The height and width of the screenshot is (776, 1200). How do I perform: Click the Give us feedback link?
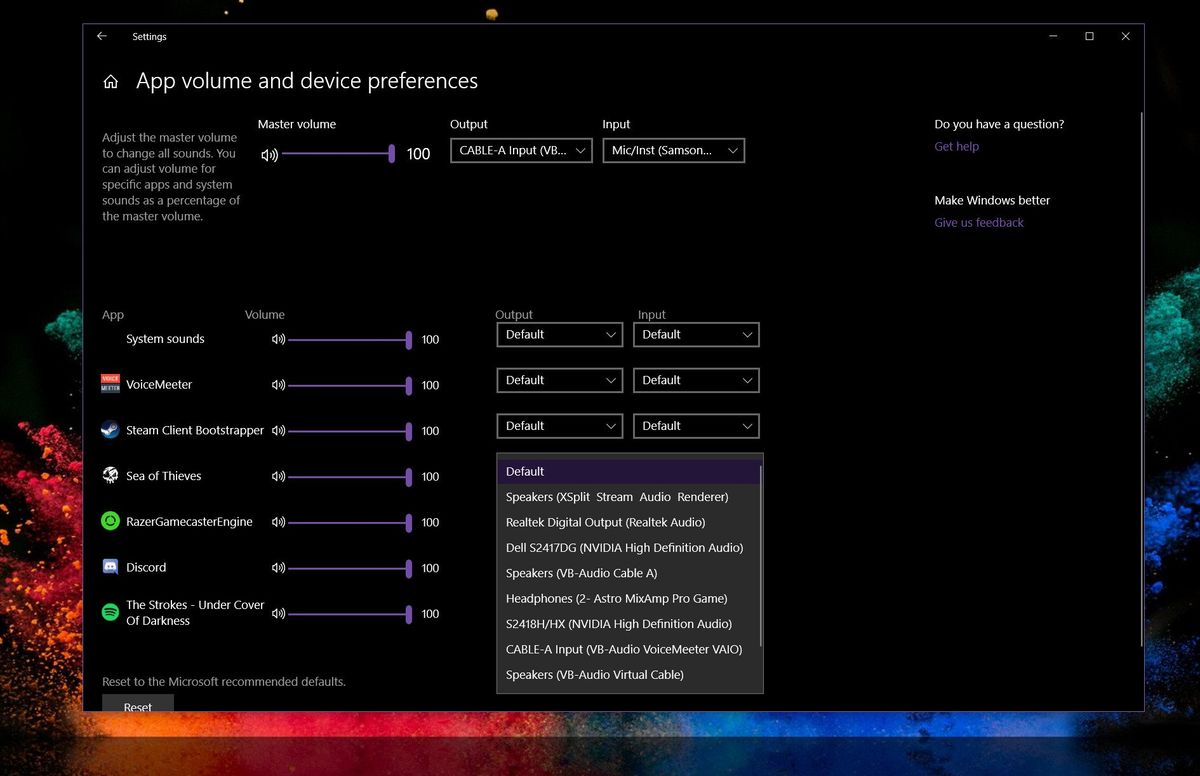[978, 222]
